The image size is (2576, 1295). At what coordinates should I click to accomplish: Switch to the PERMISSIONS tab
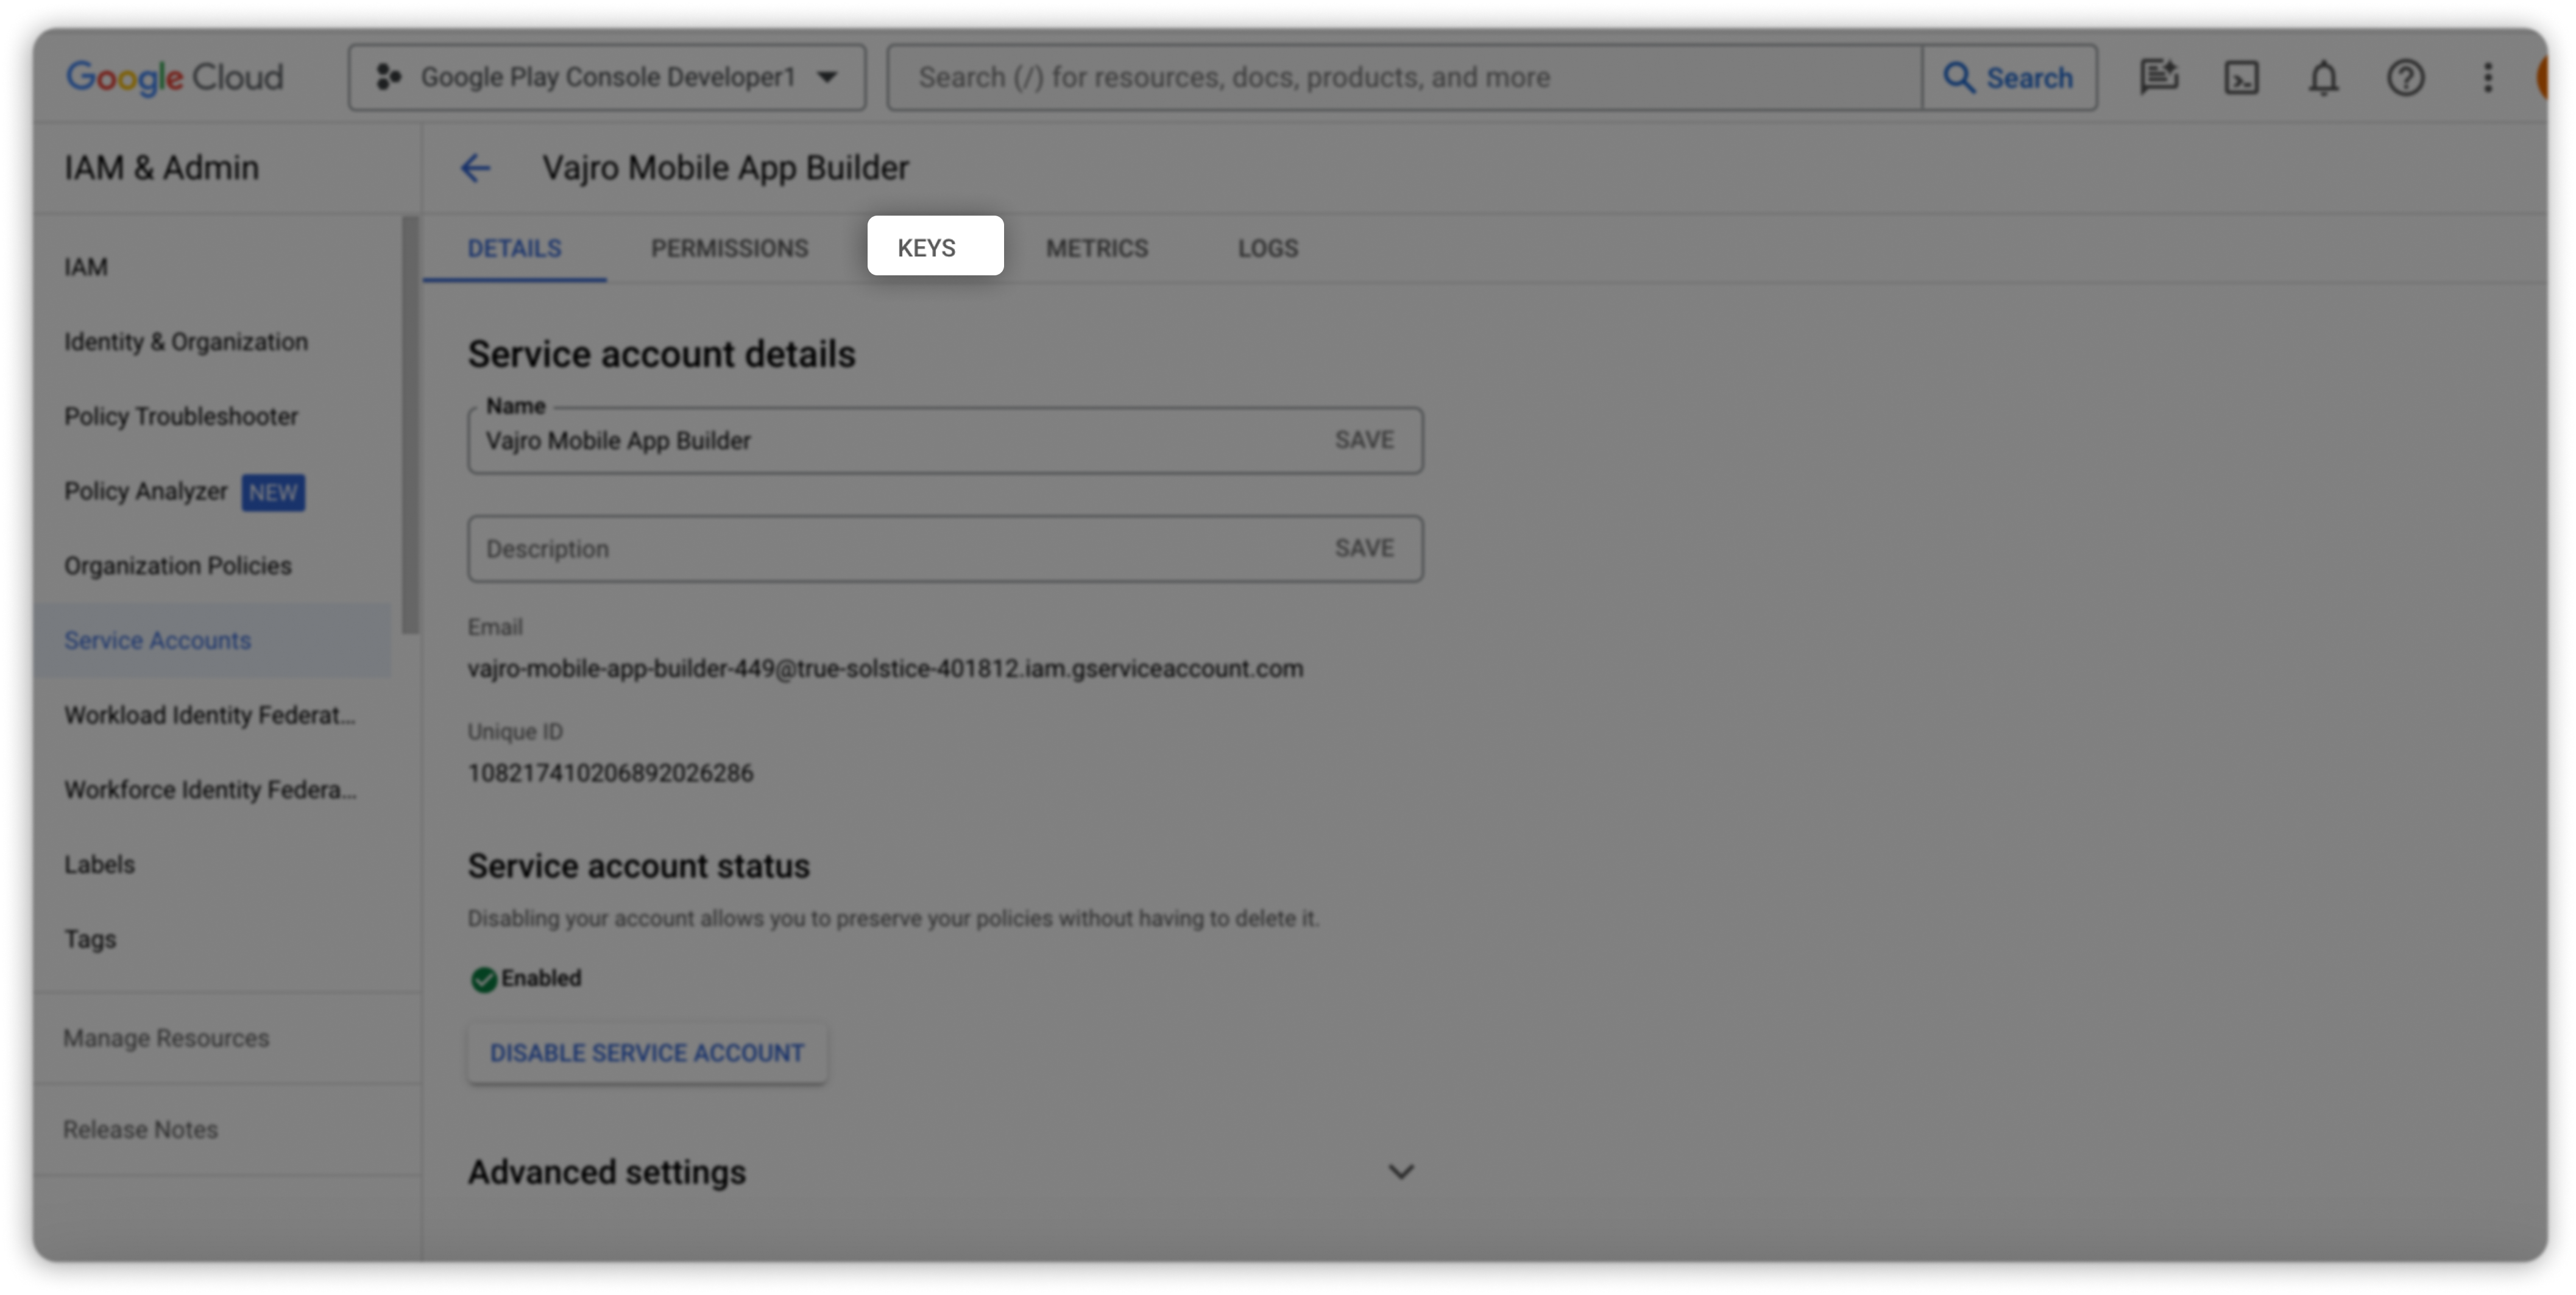point(729,248)
